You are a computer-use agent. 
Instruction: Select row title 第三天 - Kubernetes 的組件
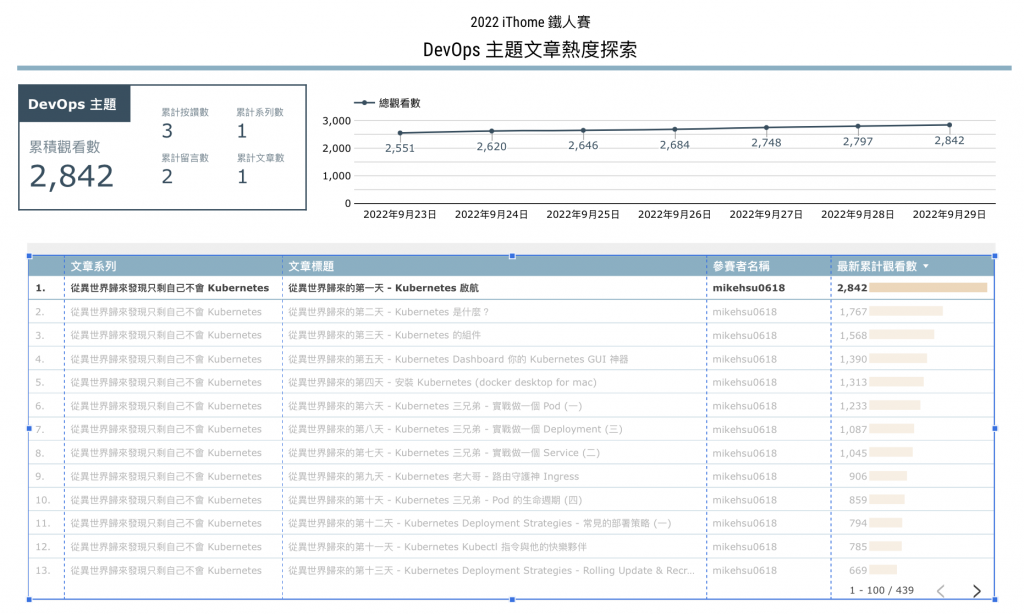tap(384, 335)
